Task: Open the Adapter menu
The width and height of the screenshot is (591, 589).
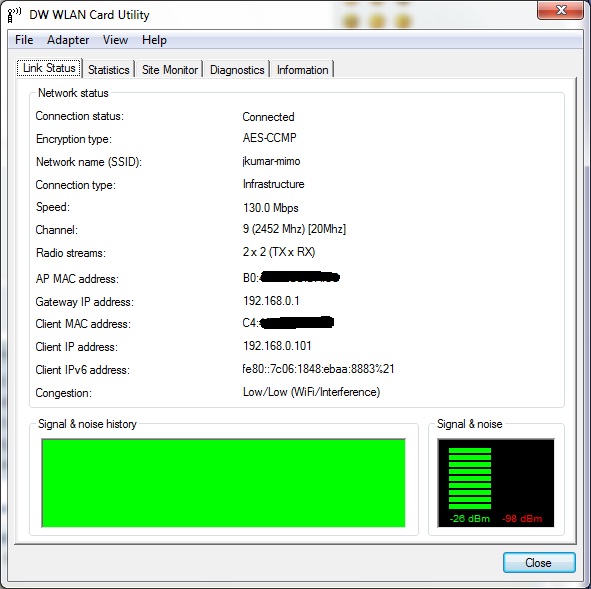Action: click(x=68, y=40)
